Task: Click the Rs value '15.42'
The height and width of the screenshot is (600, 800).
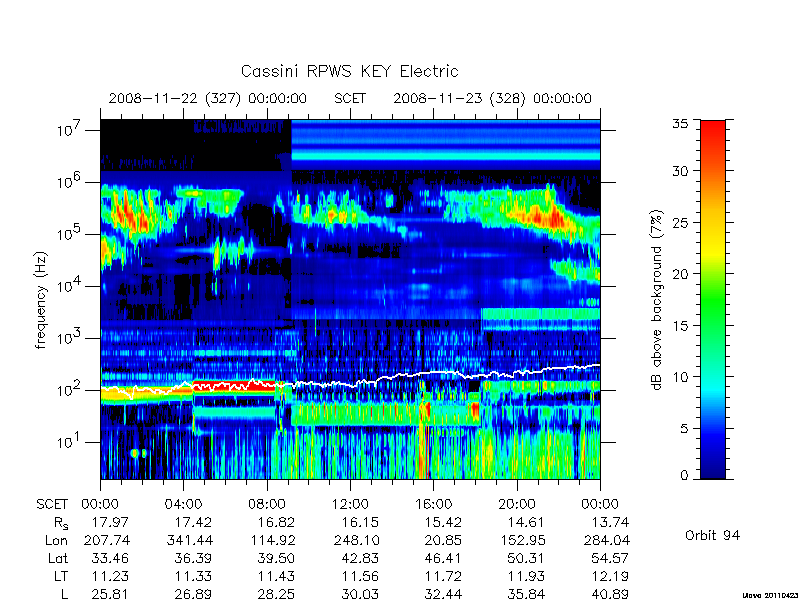Action: 443,522
